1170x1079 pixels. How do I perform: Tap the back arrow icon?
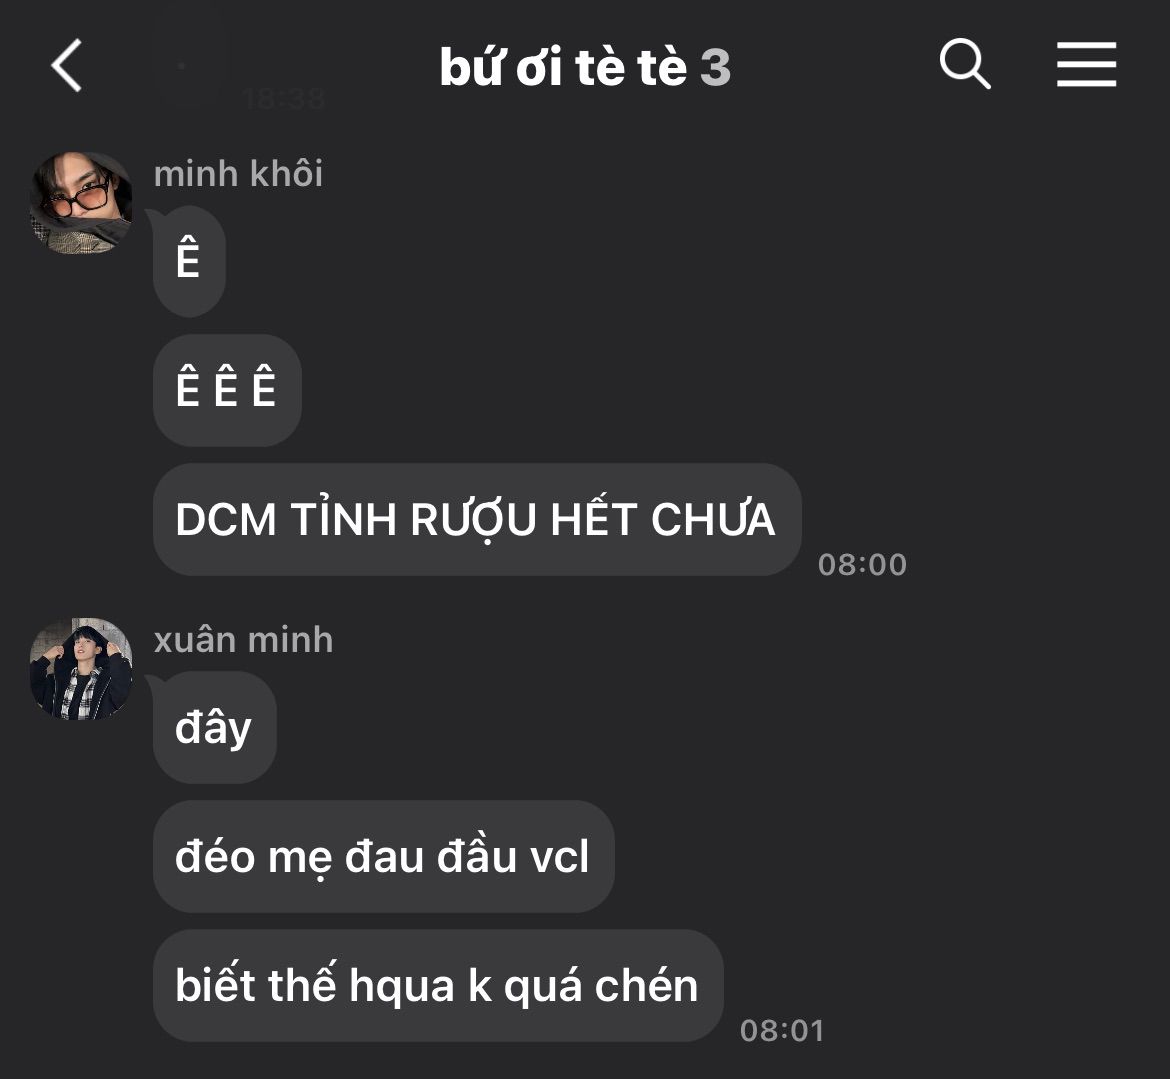[66, 66]
